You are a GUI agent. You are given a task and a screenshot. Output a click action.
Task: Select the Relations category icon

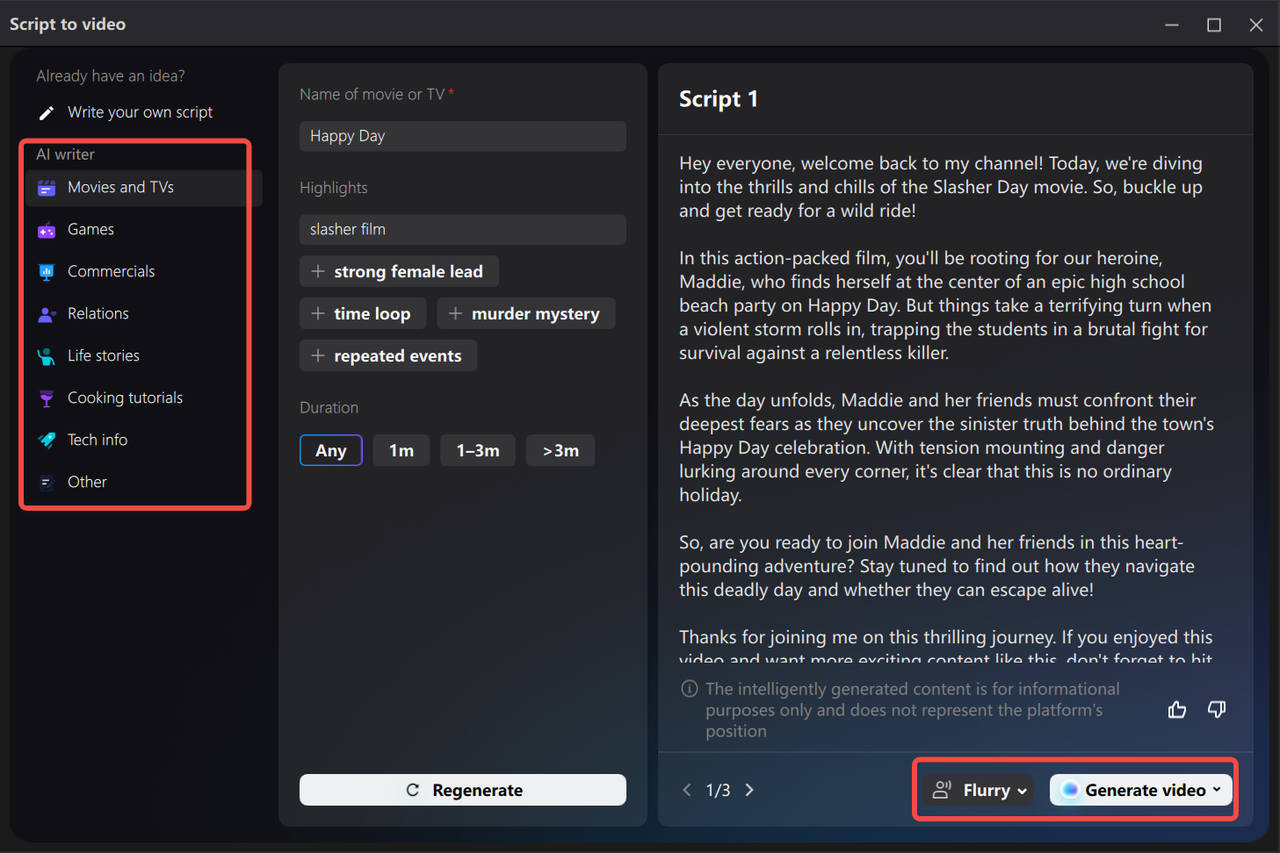[46, 313]
